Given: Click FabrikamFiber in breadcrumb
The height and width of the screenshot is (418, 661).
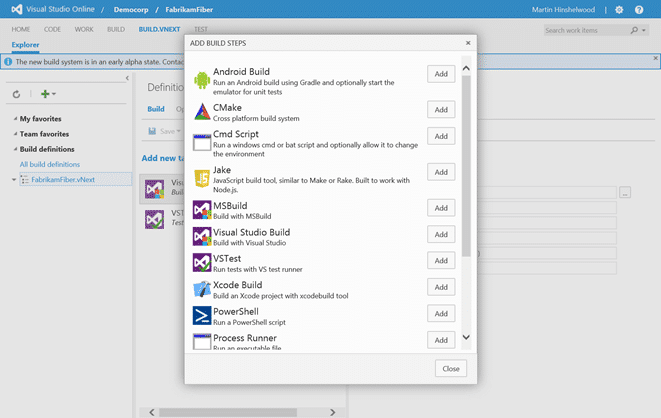Looking at the screenshot, I should [x=189, y=10].
